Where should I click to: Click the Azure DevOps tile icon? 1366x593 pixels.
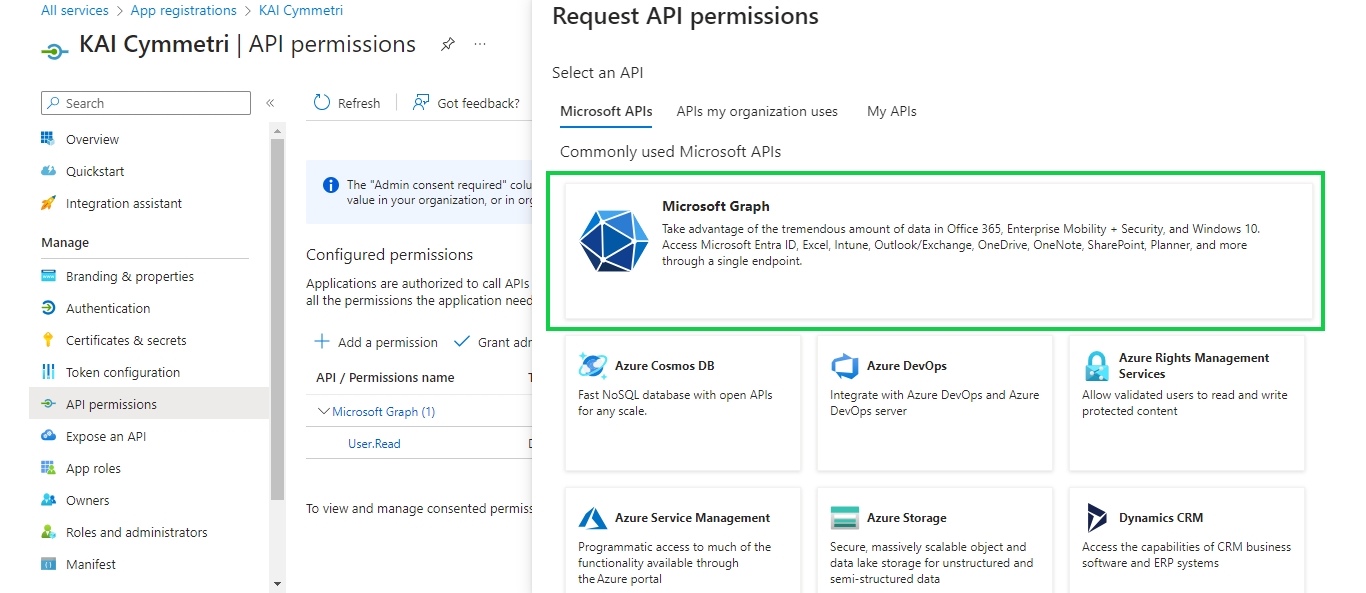[845, 366]
